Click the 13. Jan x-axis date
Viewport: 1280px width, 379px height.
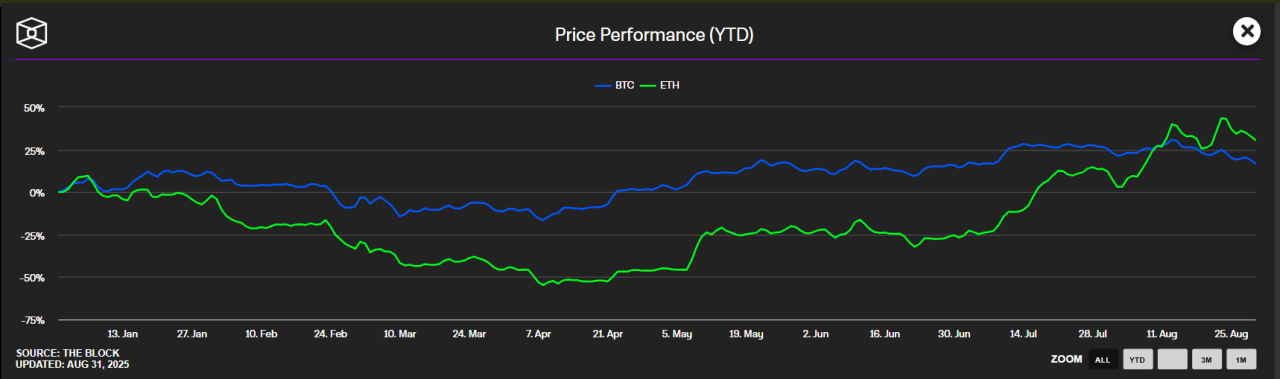[123, 334]
